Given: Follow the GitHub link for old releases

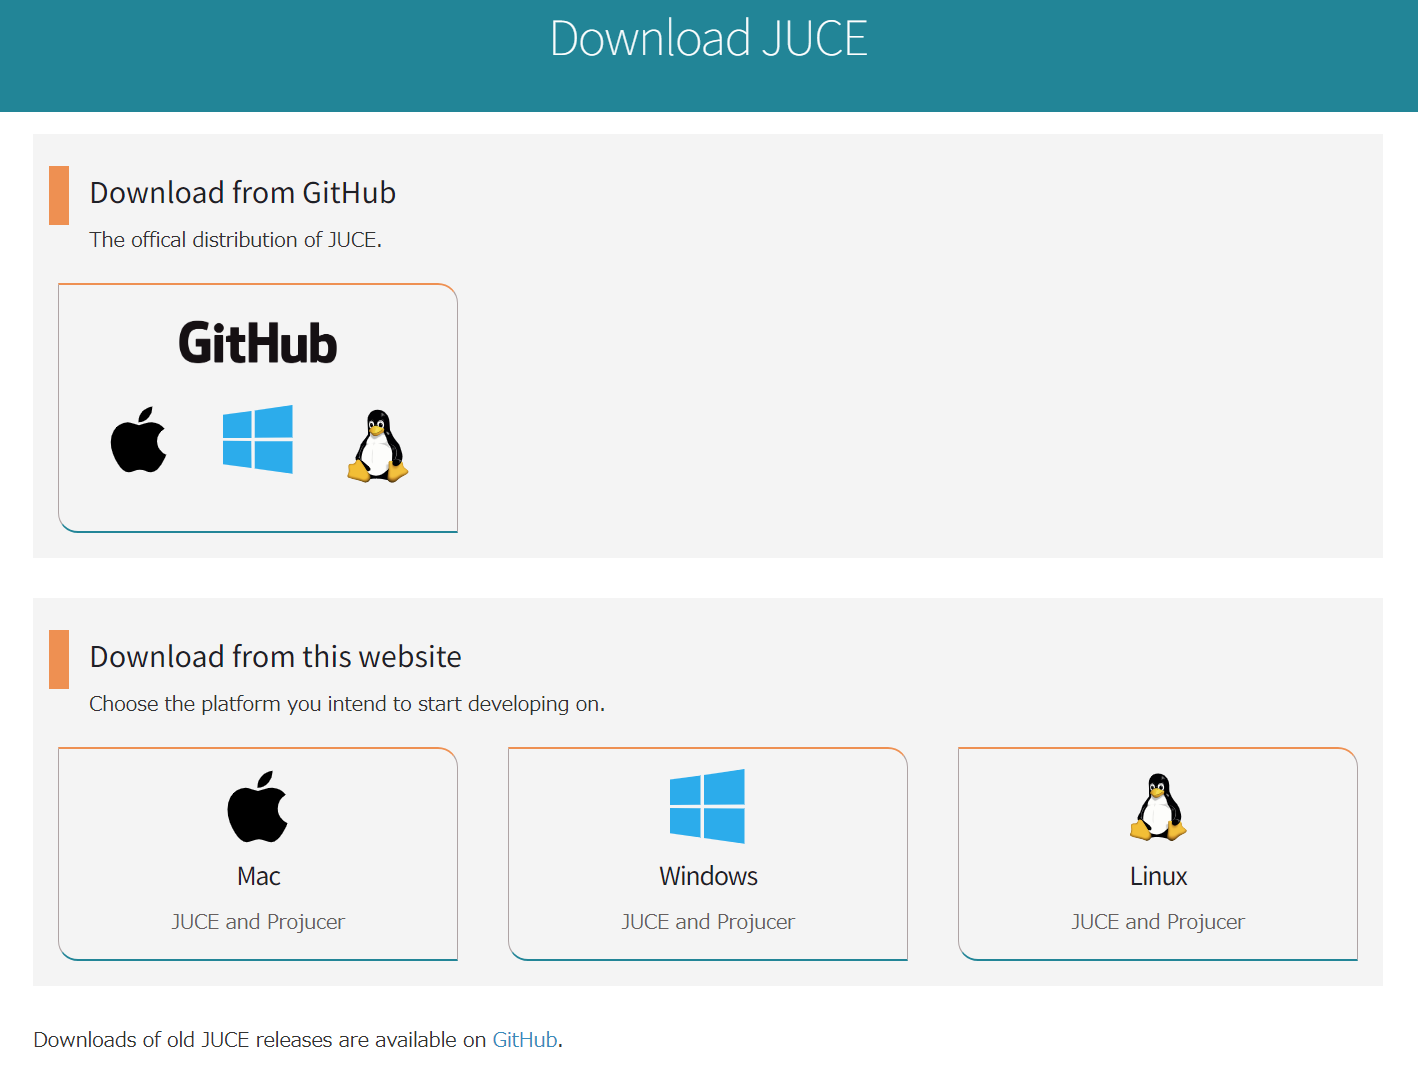Looking at the screenshot, I should pyautogui.click(x=525, y=1040).
